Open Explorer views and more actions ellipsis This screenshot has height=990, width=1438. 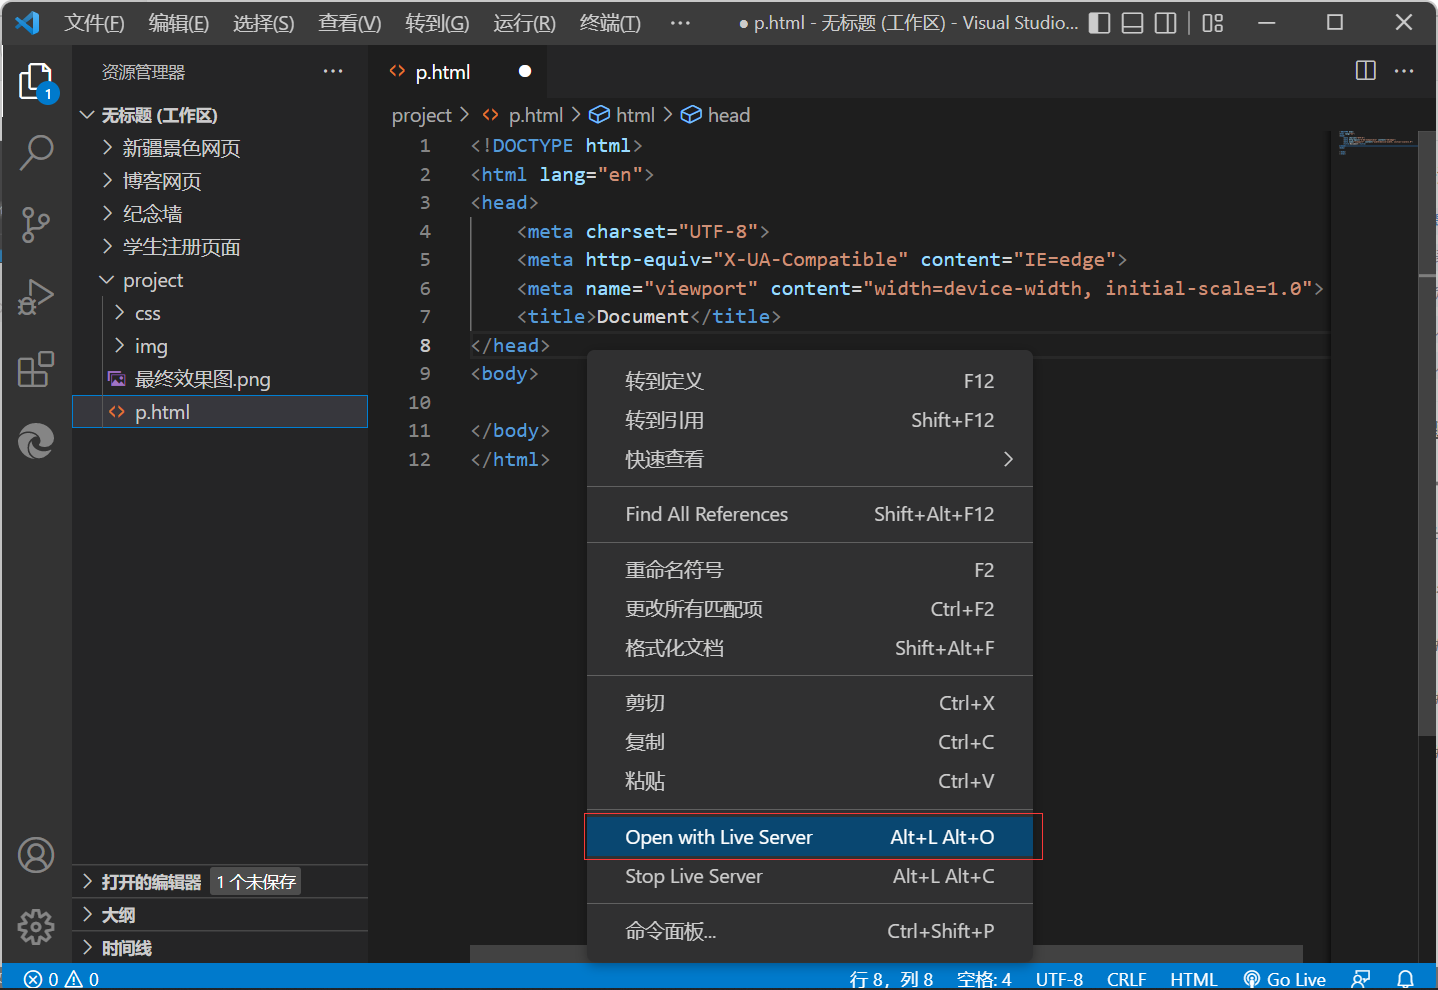333,72
